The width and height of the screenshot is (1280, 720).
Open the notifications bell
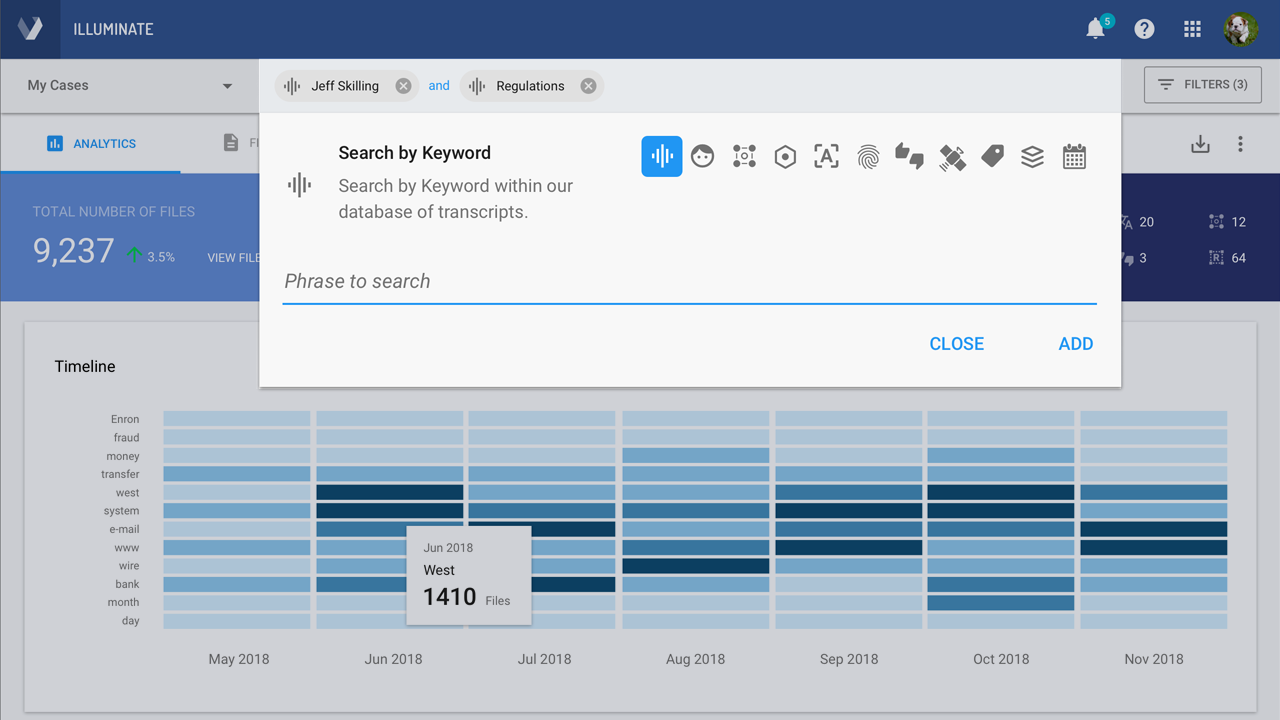pos(1096,29)
